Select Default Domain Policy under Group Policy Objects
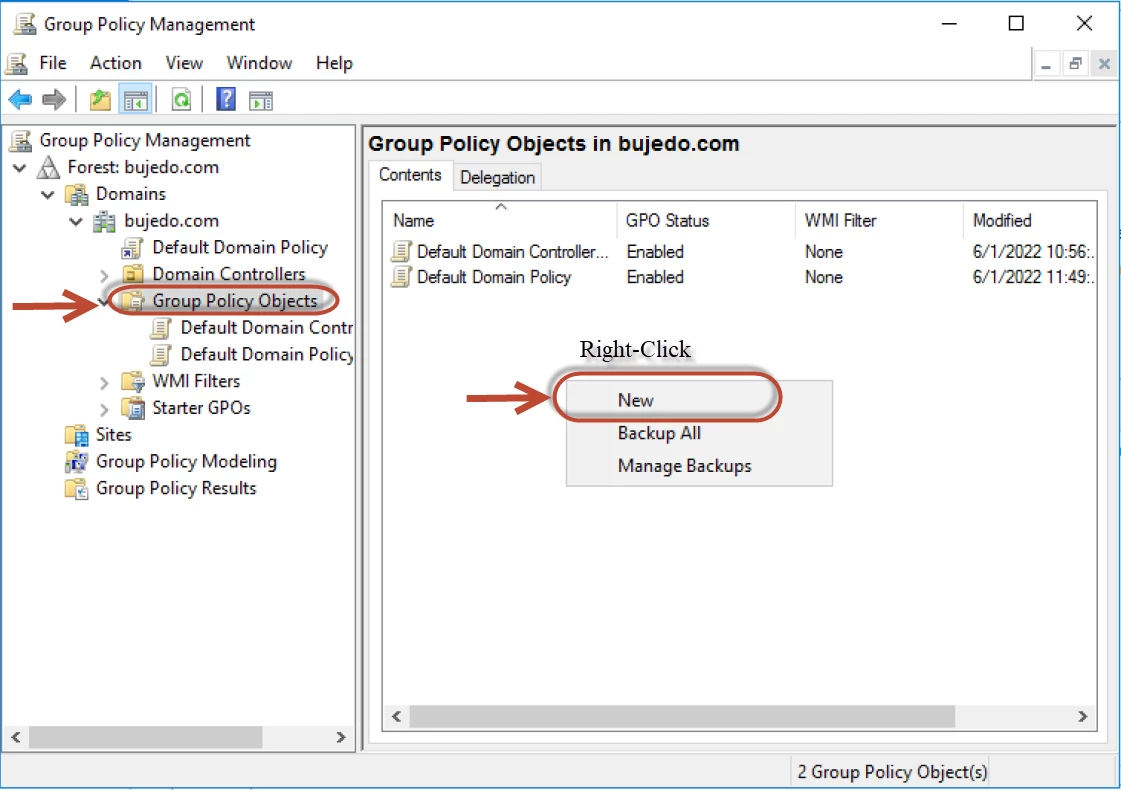Viewport: 1121px width, 790px height. [x=267, y=355]
